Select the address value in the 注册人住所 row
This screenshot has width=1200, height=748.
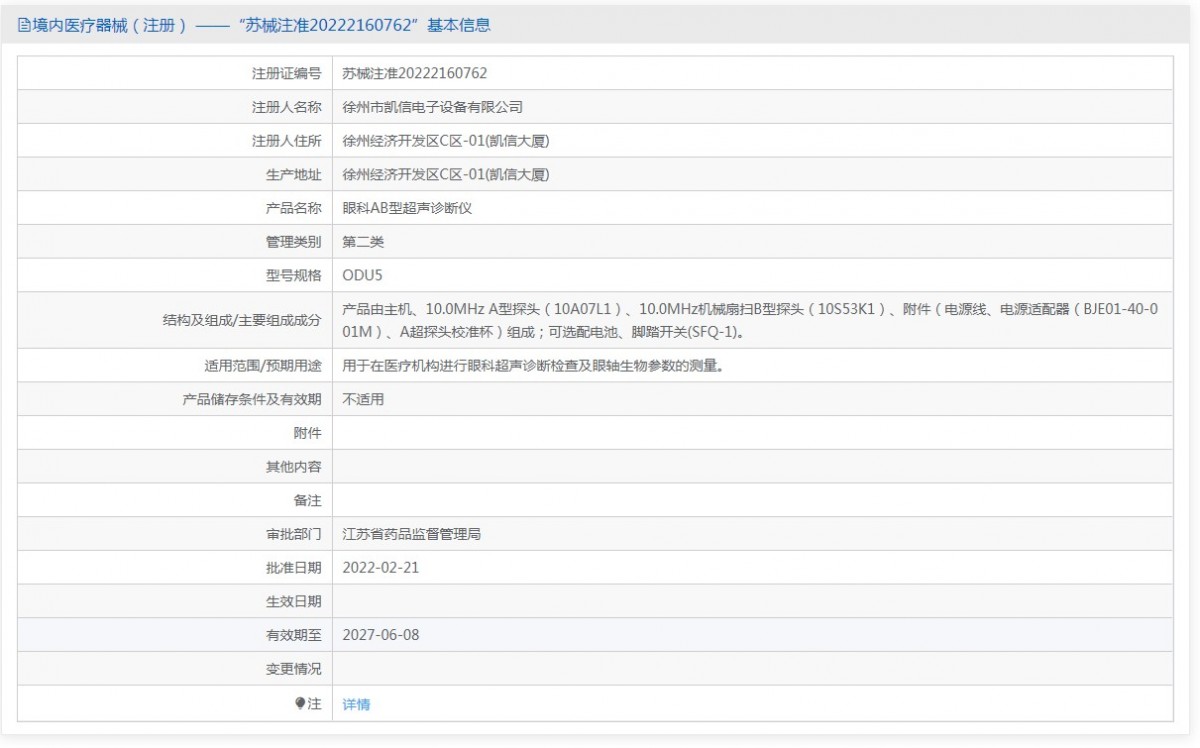click(446, 141)
